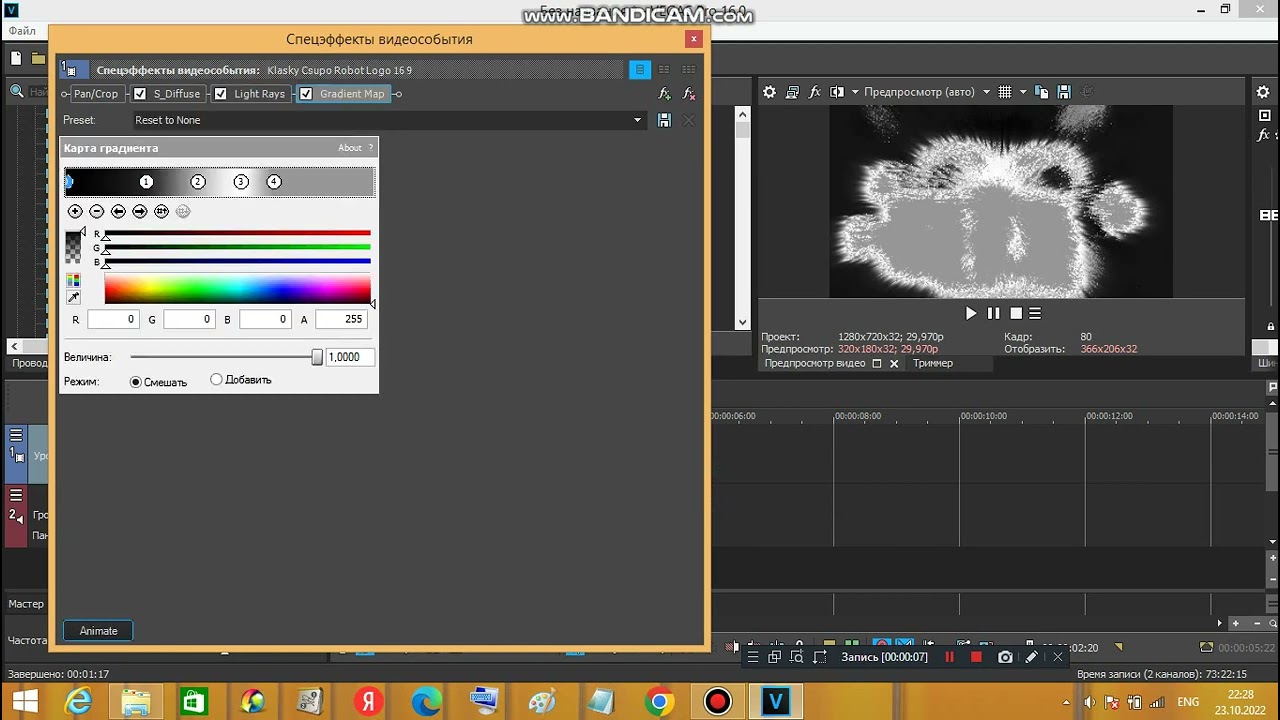Click the Animate button
1280x720 pixels.
[98, 631]
